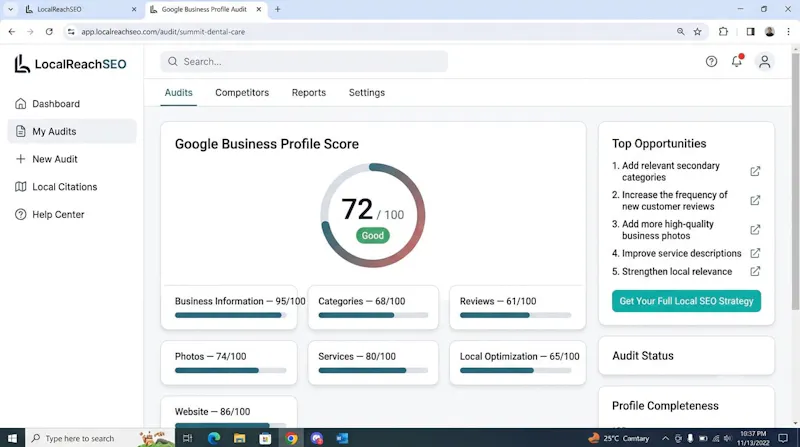Open the user account avatar in app header

click(x=764, y=62)
